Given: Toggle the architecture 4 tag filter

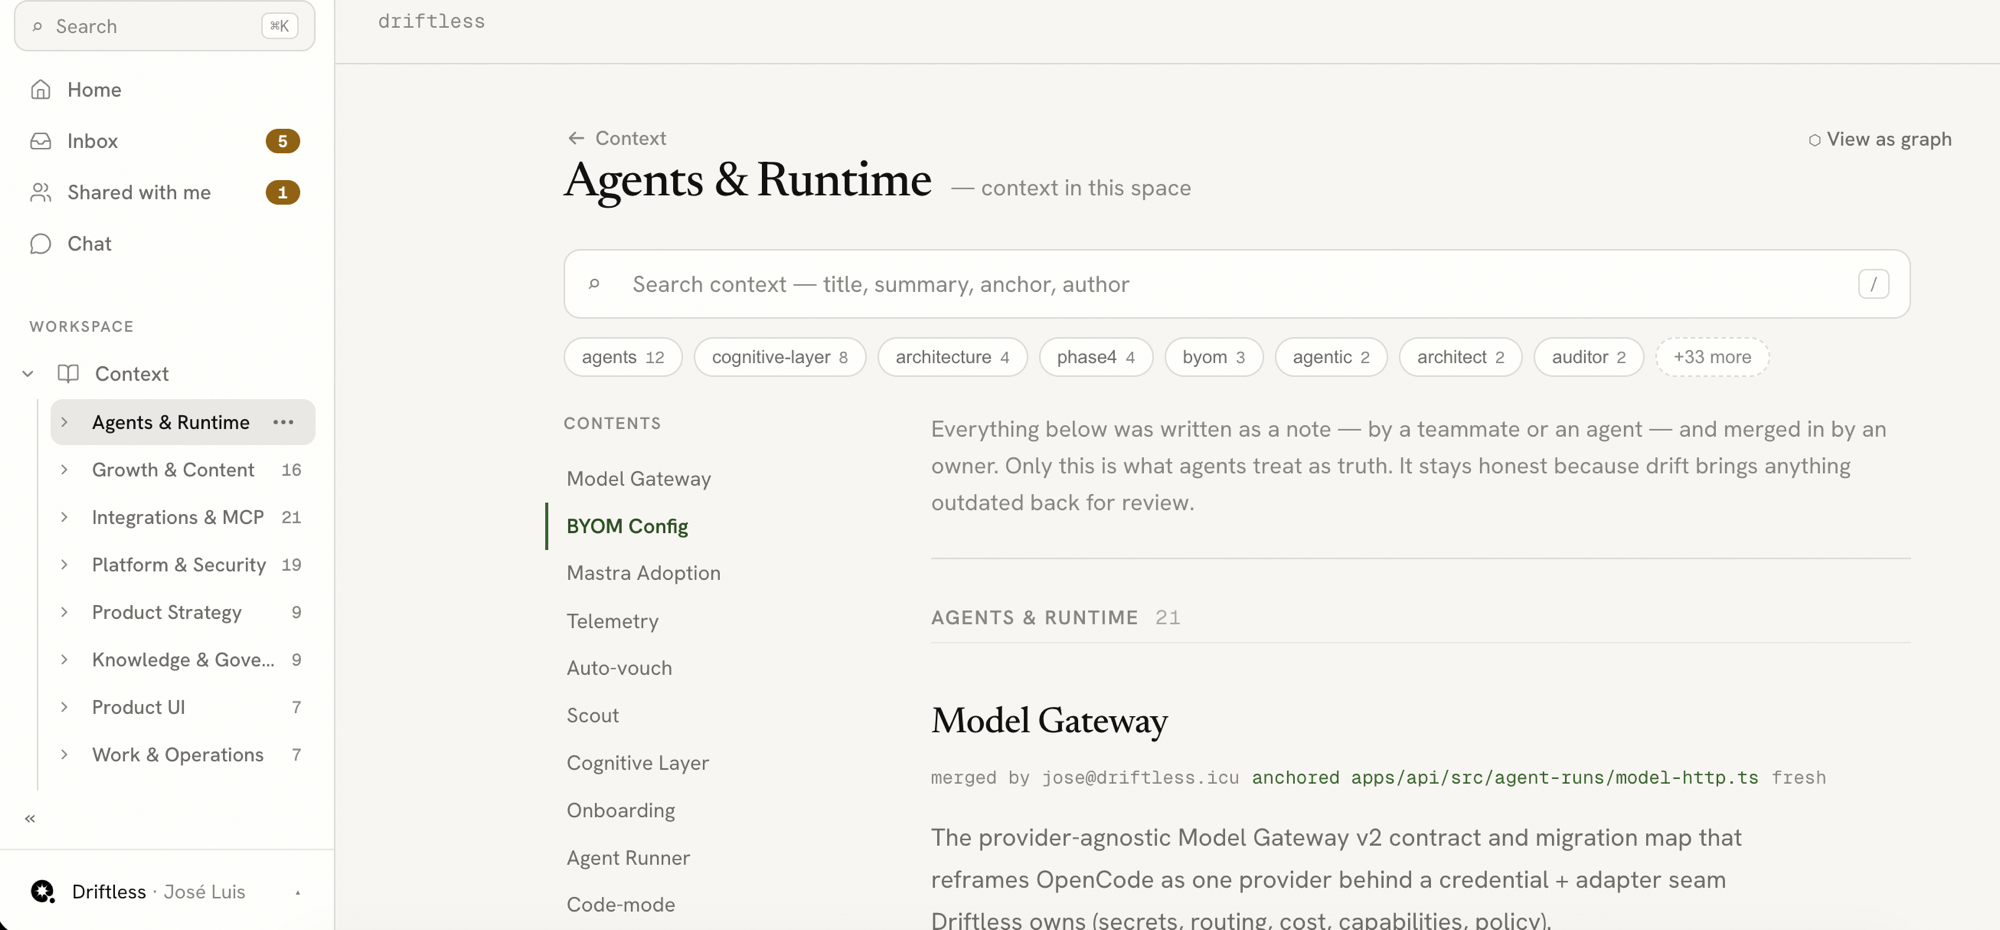Looking at the screenshot, I should click(952, 357).
